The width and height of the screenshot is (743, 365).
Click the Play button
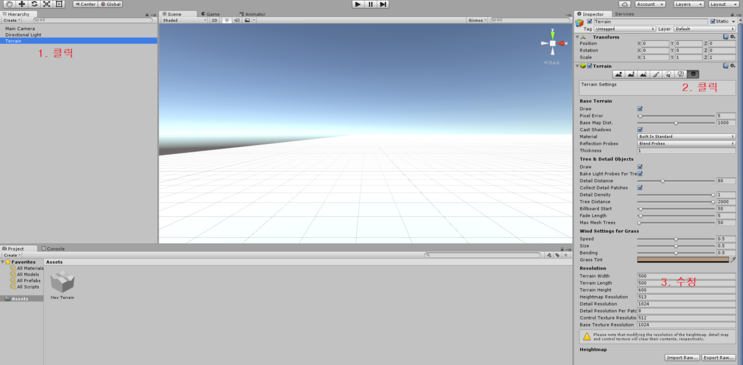(358, 4)
